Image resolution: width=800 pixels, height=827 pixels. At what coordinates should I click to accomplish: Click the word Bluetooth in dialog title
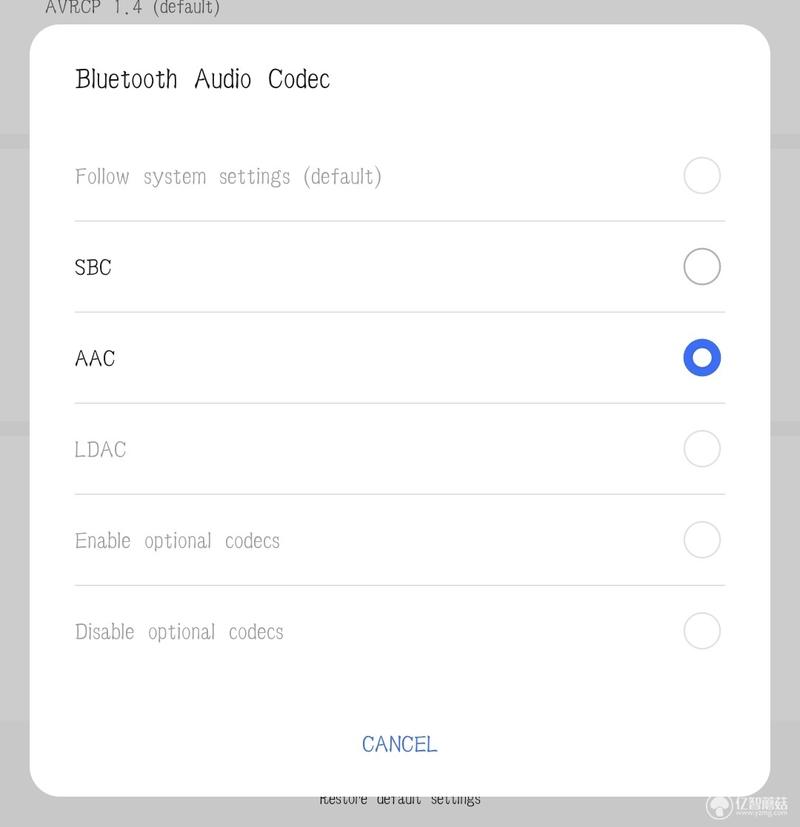coord(126,80)
